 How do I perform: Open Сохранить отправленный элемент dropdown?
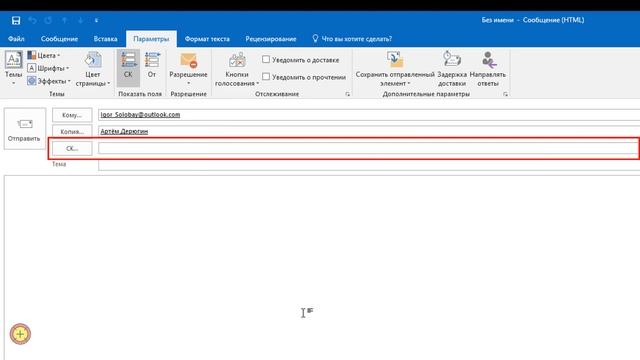point(395,69)
